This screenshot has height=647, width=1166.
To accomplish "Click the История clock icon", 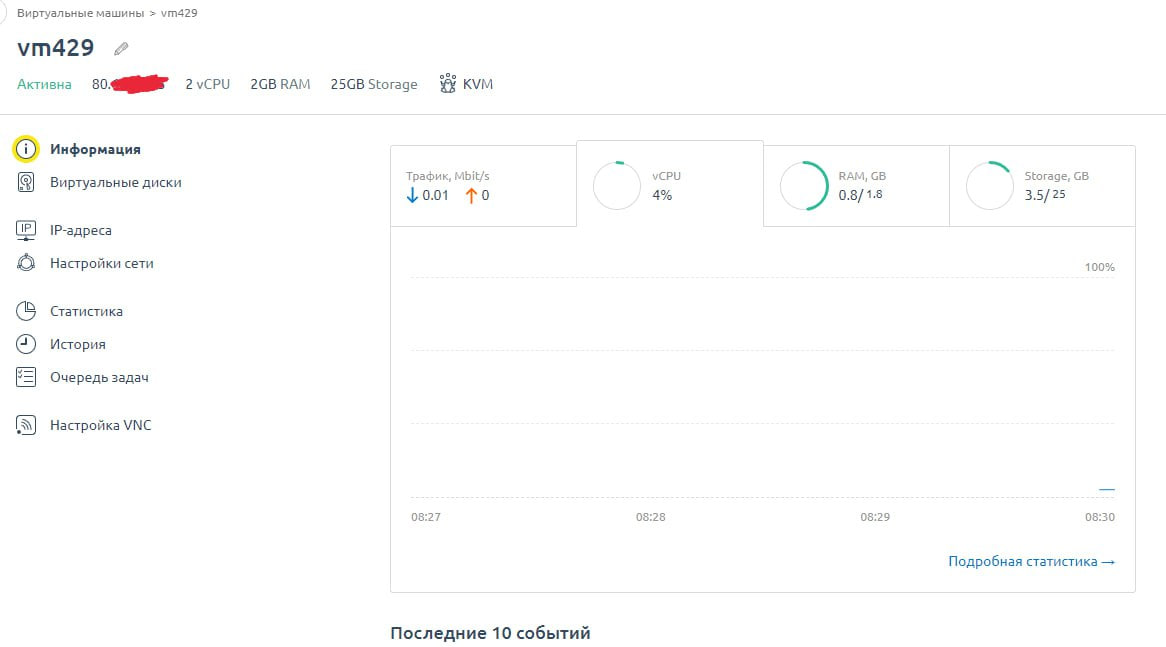I will [x=26, y=344].
